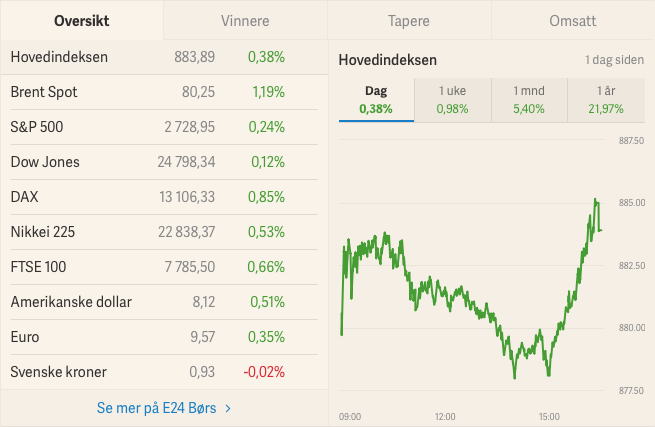Open the Oversikt tab

[82, 20]
